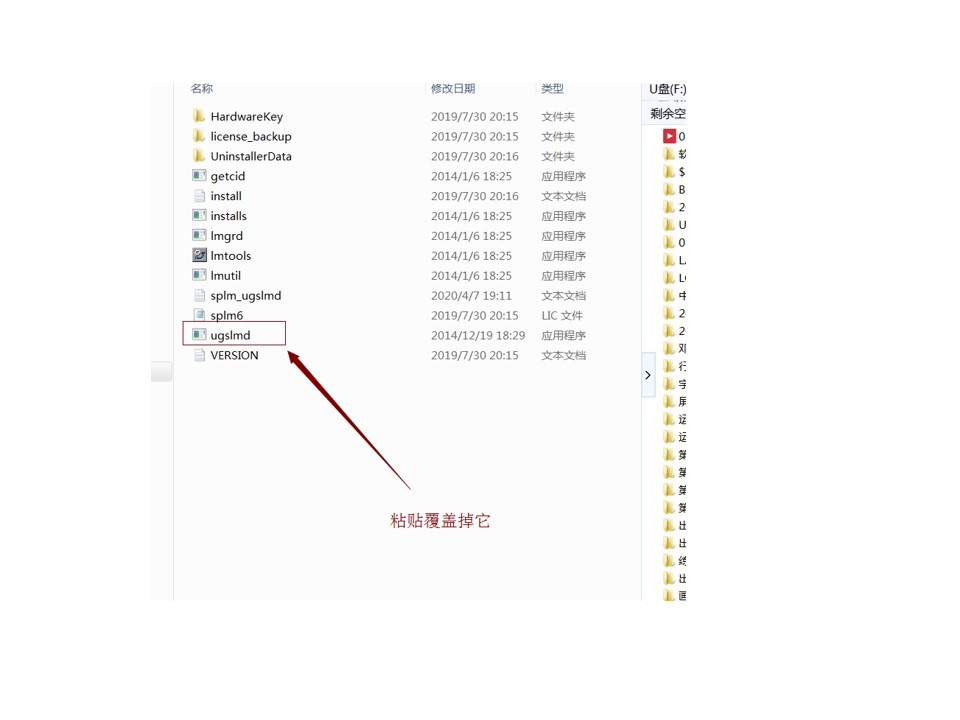Select the ugslmd application icon
Screen dimensions: 960x720
pyautogui.click(x=199, y=334)
